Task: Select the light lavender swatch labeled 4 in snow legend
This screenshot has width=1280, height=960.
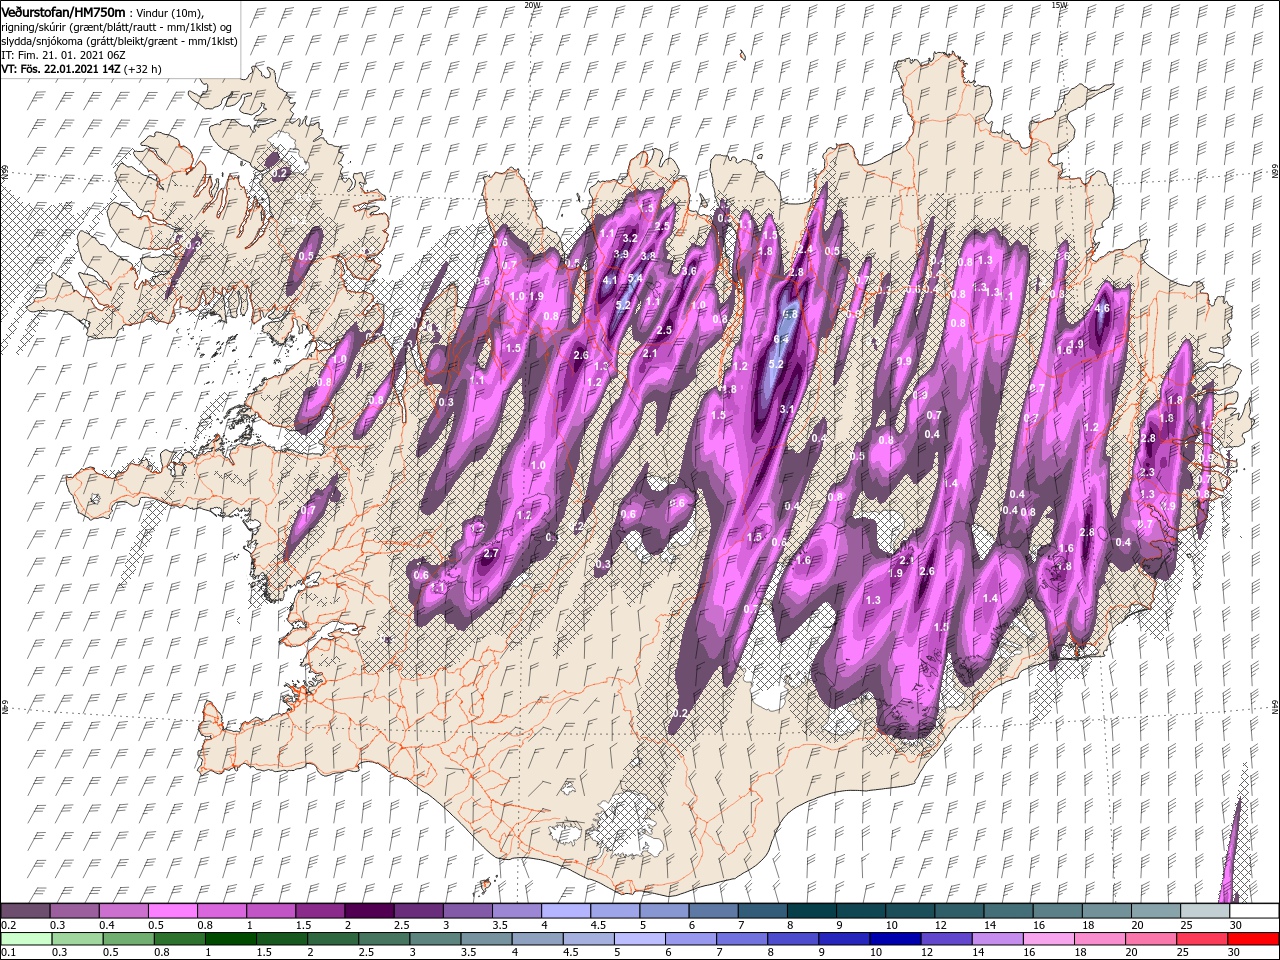Action: click(x=566, y=911)
